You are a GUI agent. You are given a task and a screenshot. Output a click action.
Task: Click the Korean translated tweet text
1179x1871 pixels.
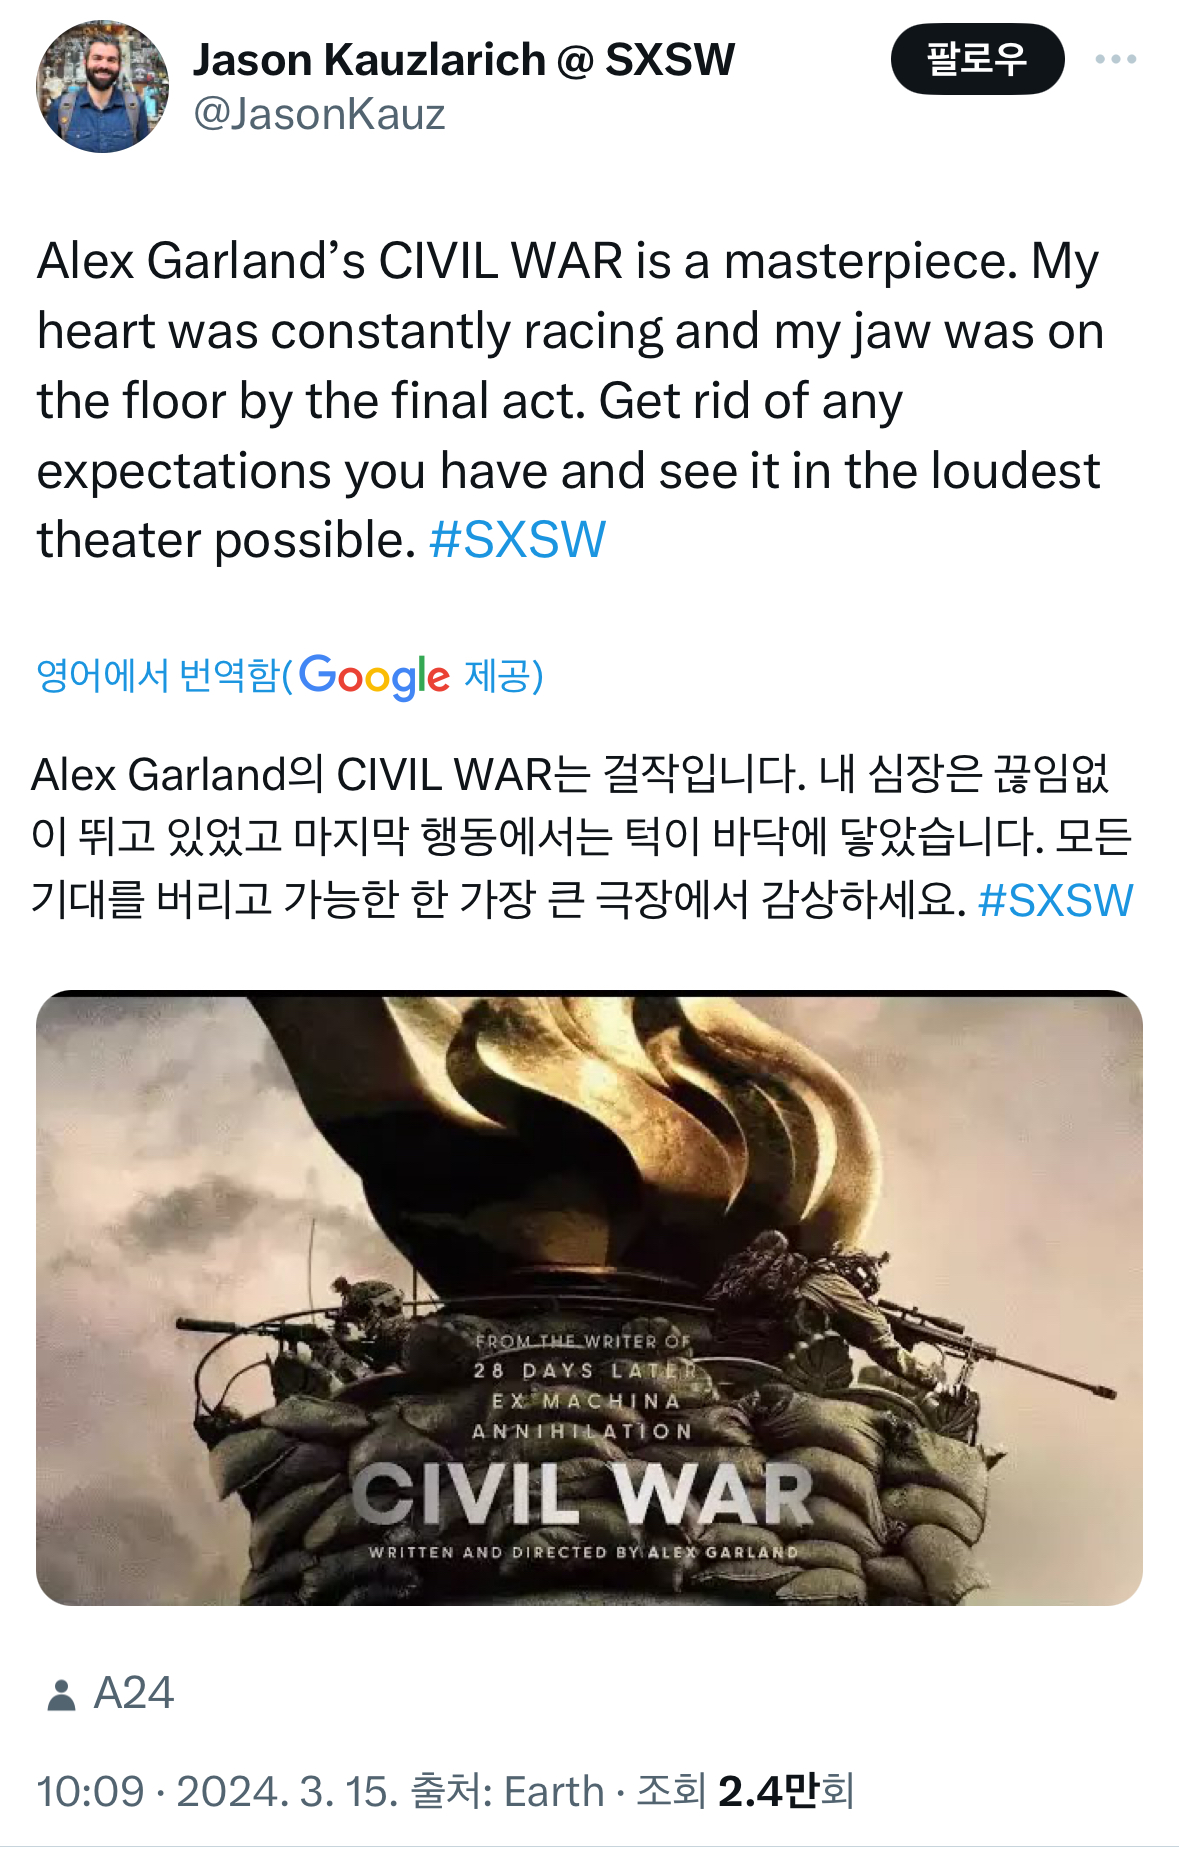pyautogui.click(x=582, y=837)
